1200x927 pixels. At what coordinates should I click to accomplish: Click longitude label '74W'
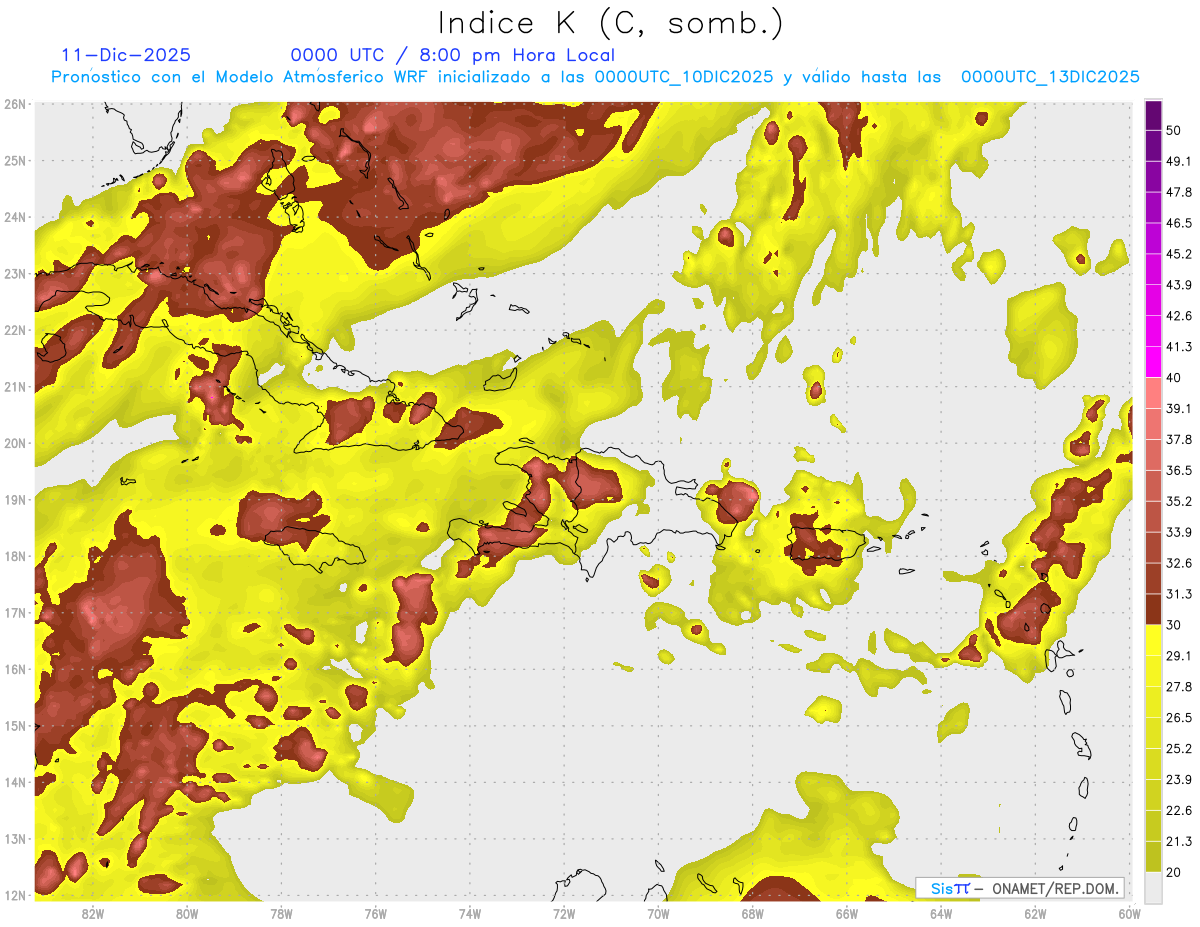(470, 913)
